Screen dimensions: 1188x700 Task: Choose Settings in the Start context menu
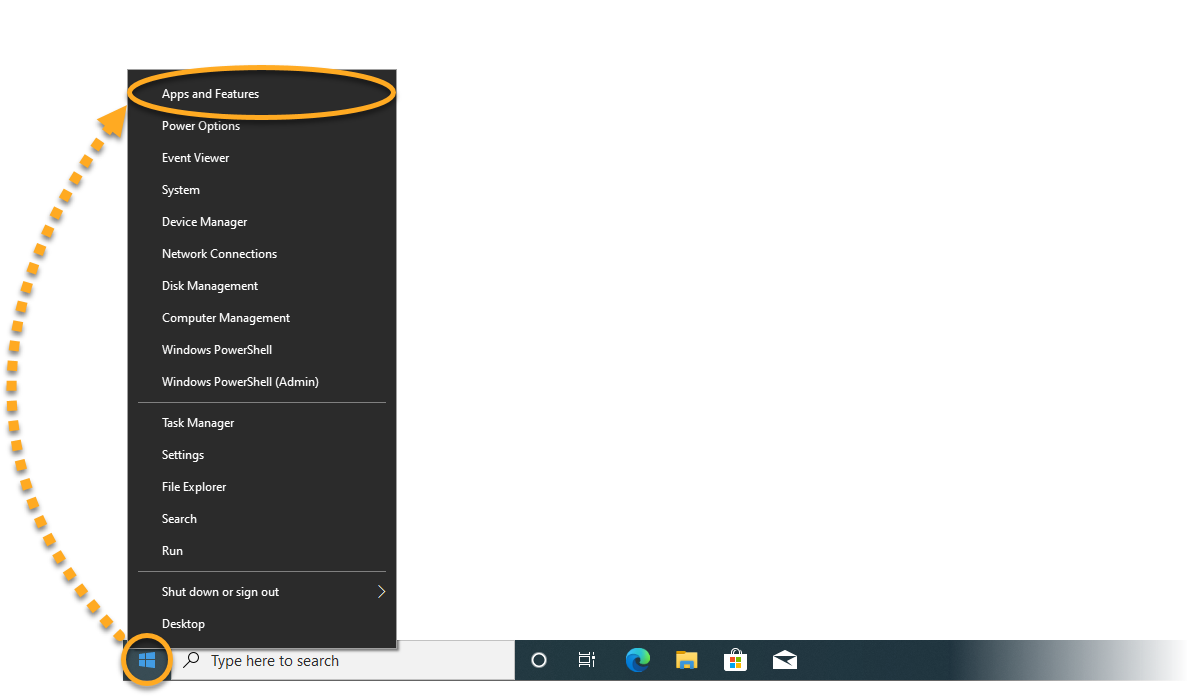point(183,455)
